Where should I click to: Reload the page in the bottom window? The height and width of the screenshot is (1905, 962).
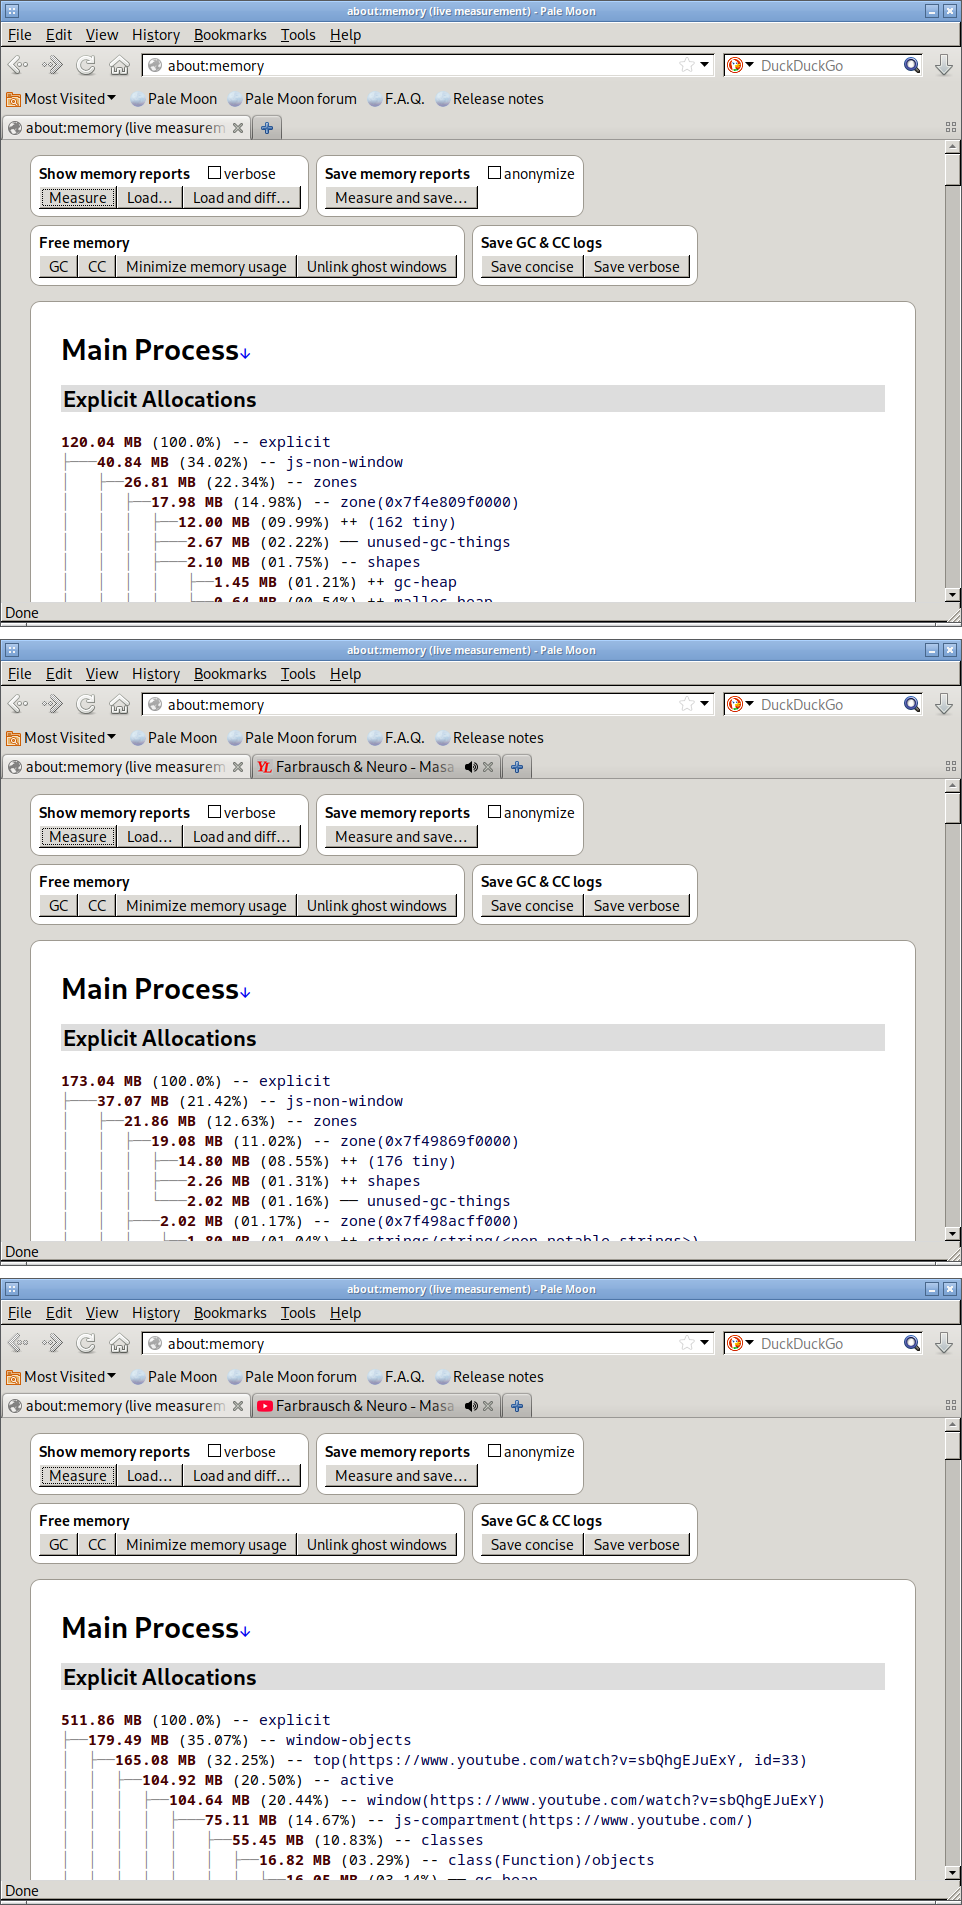[86, 1343]
